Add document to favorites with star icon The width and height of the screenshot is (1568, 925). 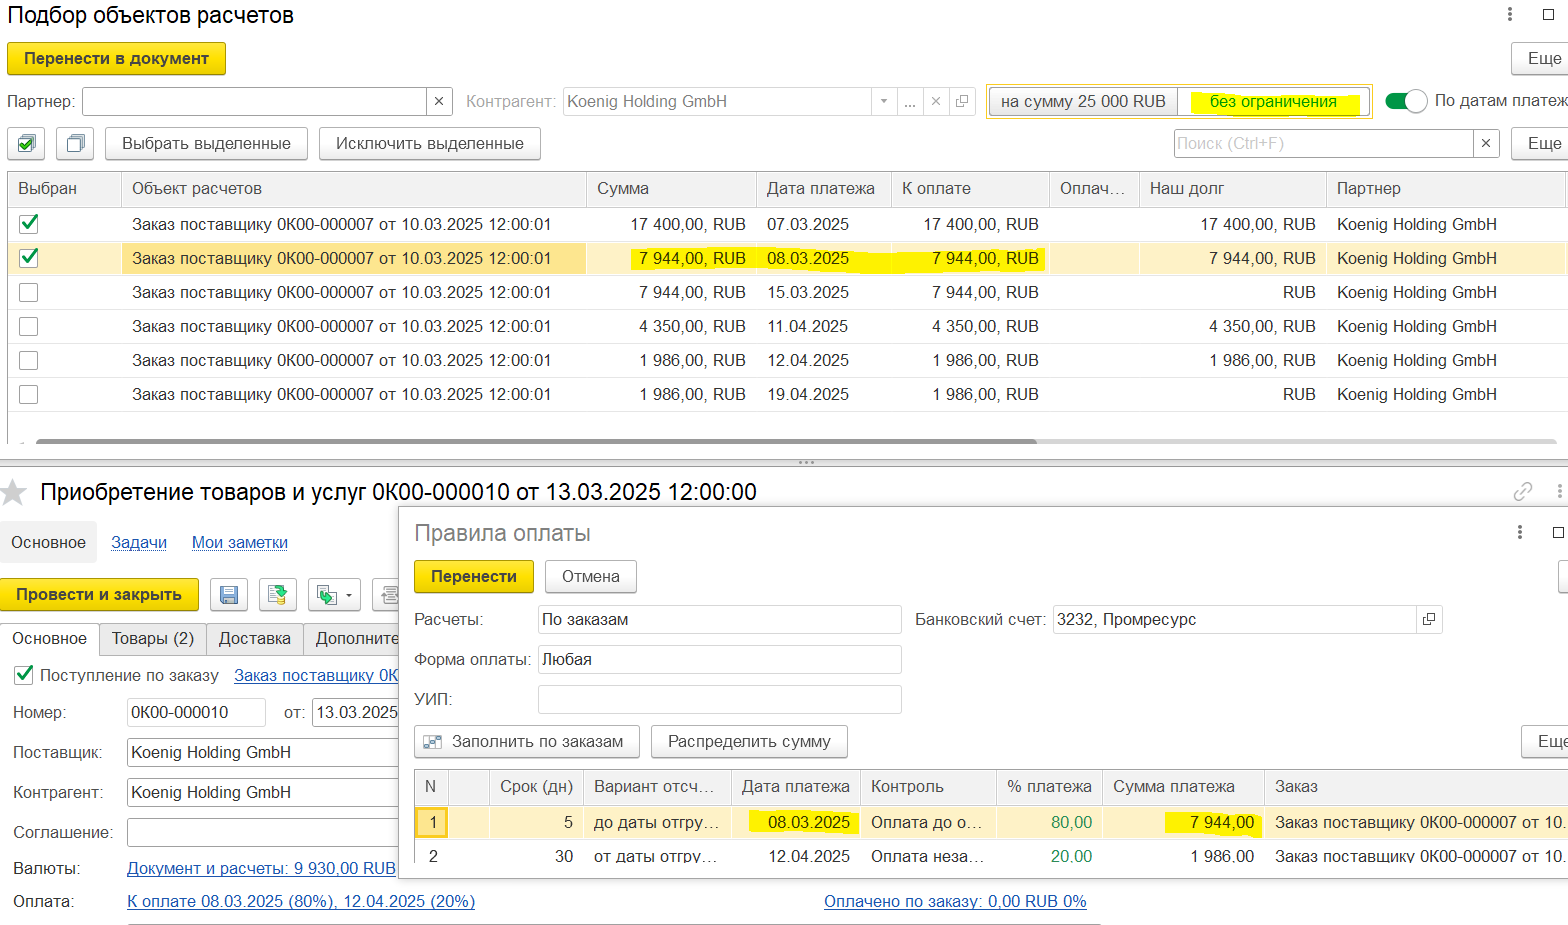point(14,492)
